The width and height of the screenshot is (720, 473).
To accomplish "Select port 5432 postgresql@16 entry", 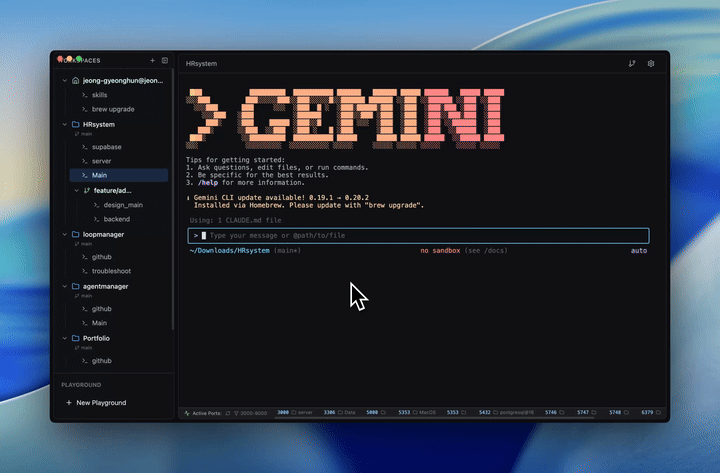I will click(506, 412).
